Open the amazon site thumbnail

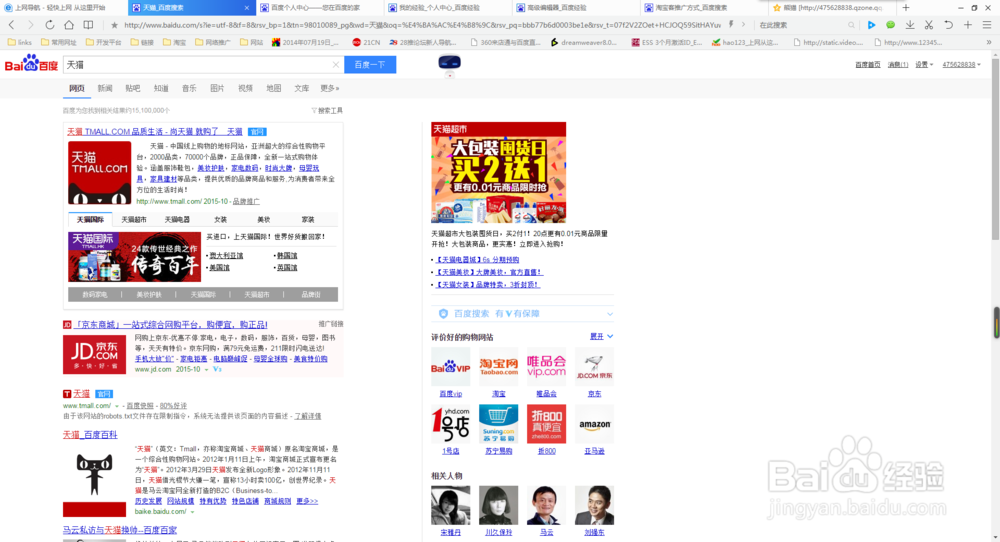[594, 423]
